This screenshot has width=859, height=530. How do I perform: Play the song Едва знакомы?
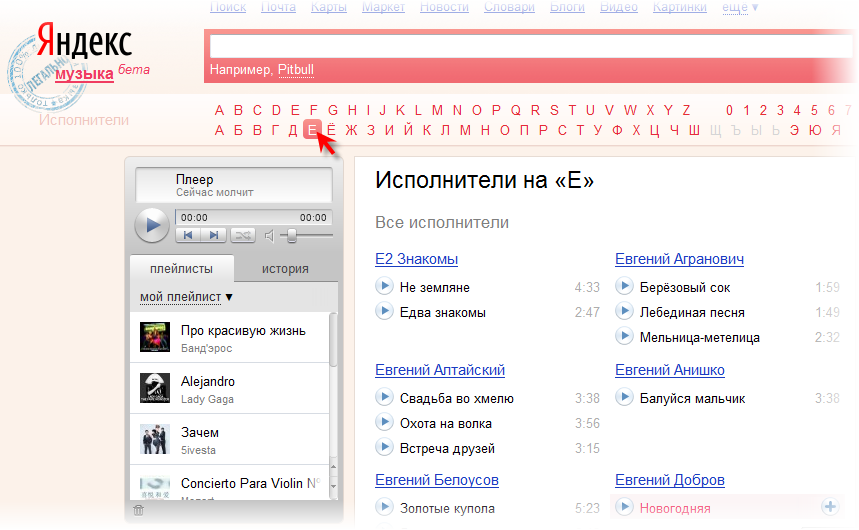[384, 311]
